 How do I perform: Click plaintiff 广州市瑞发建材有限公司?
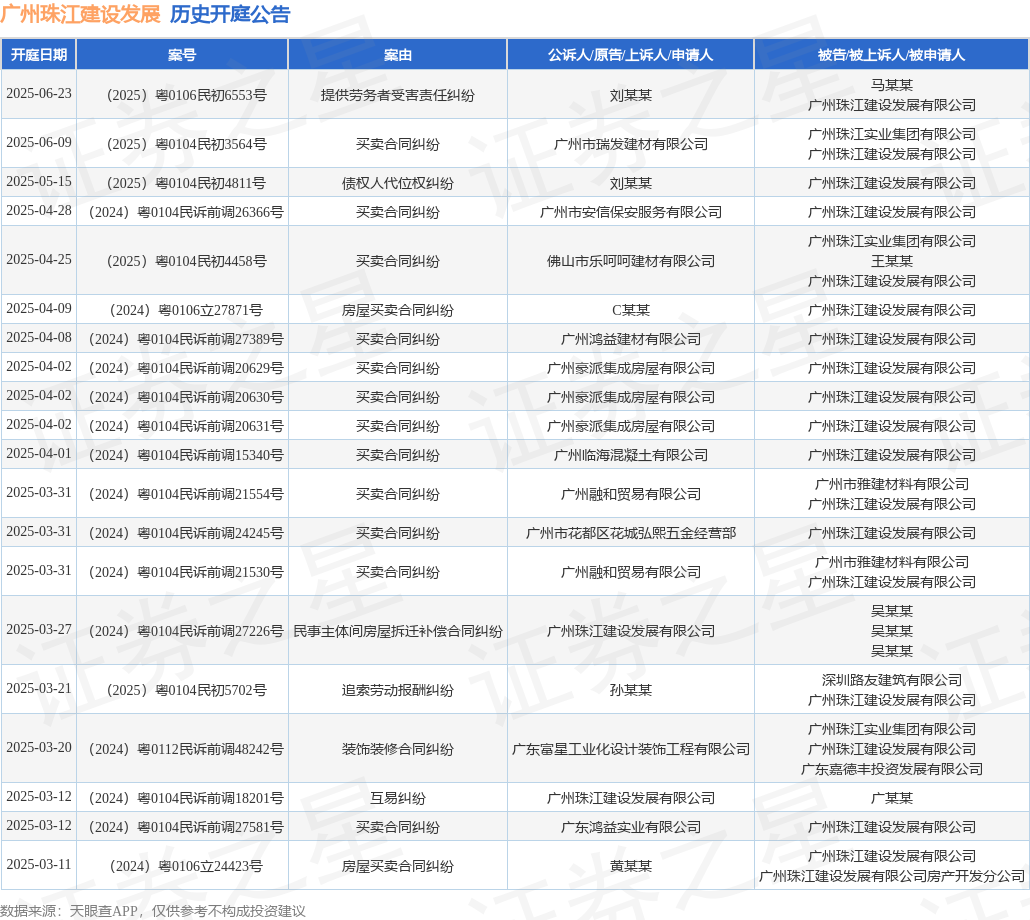point(631,144)
